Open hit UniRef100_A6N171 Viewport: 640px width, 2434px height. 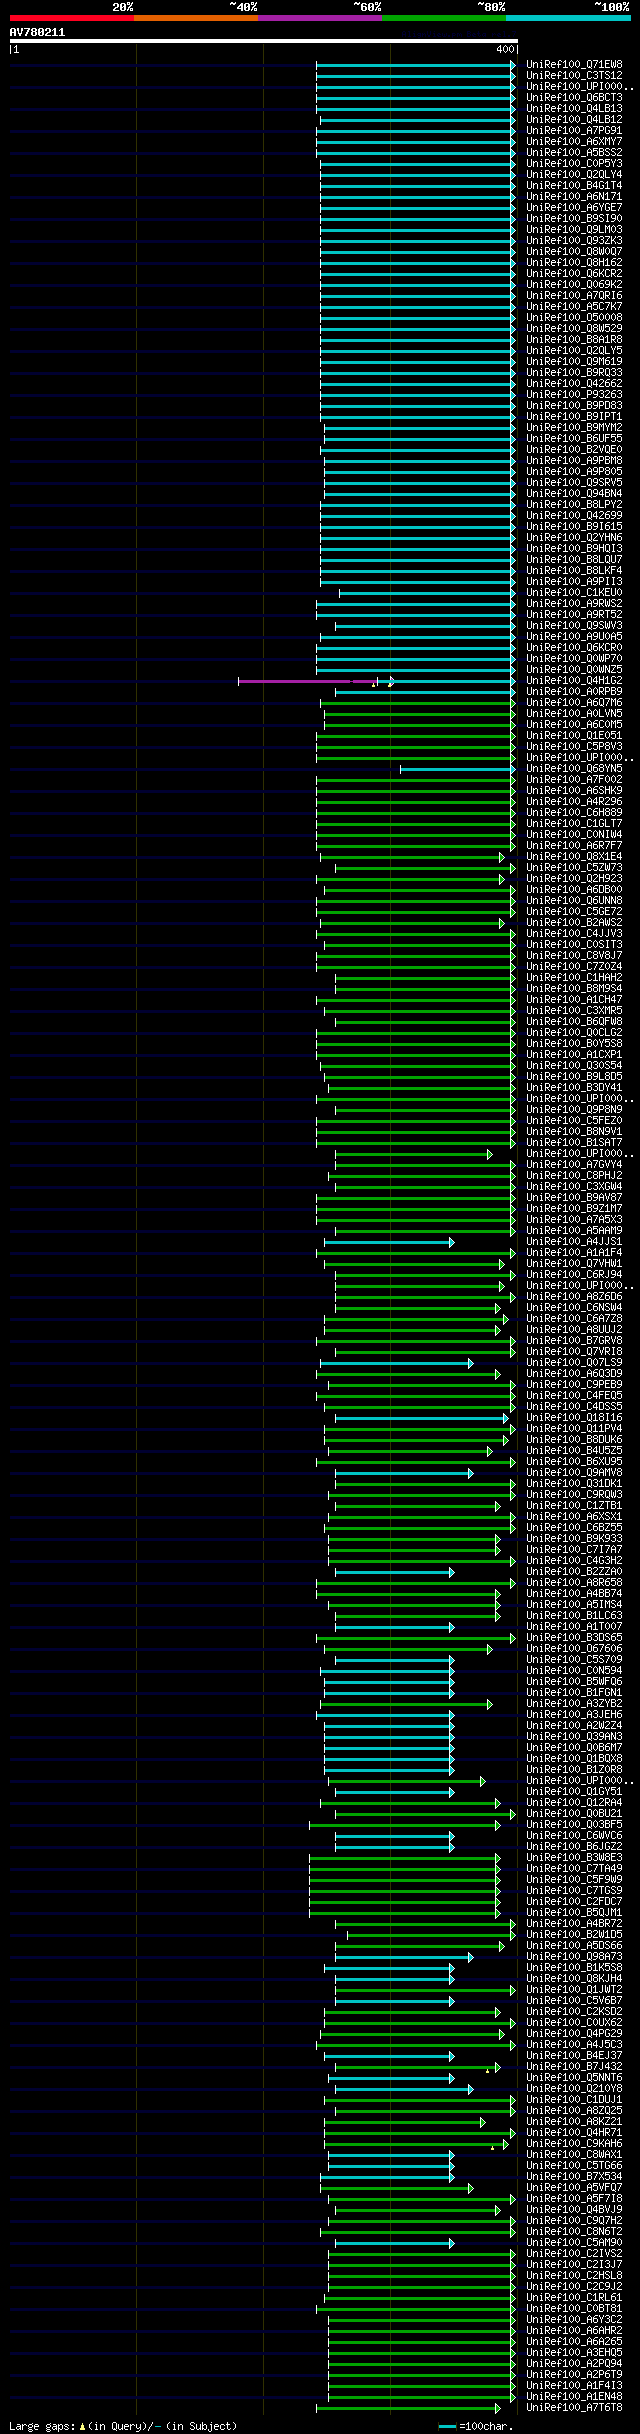574,197
